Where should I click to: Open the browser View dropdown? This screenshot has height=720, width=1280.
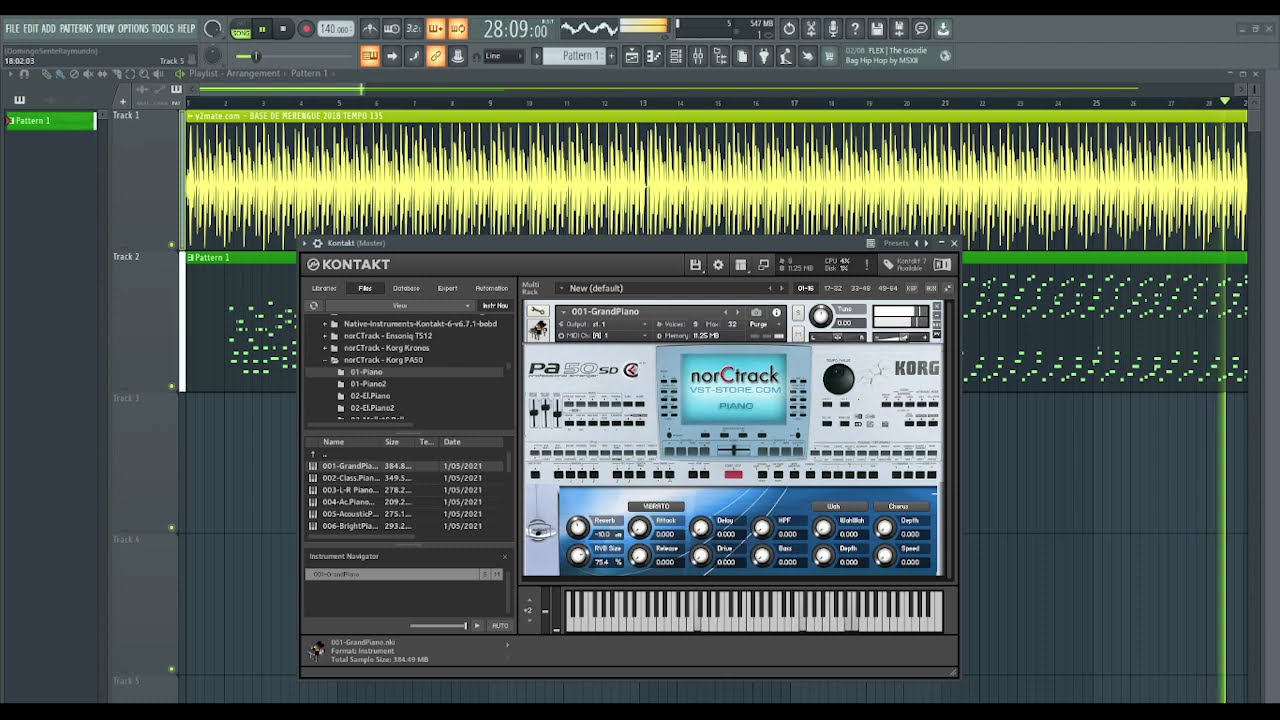400,306
